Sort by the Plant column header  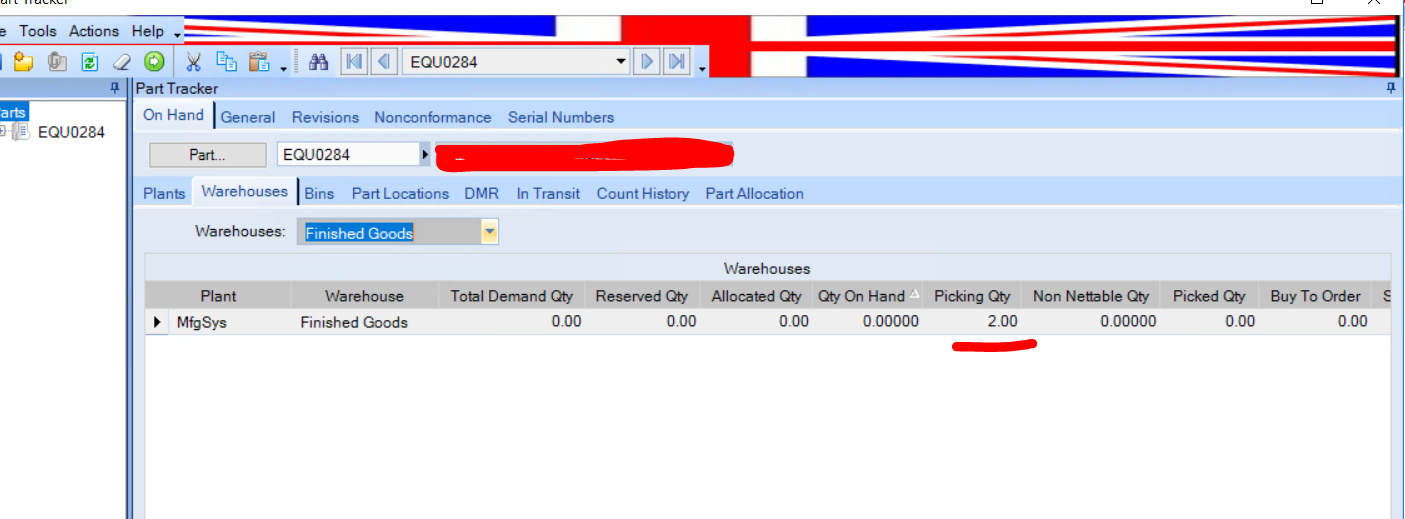(x=218, y=296)
